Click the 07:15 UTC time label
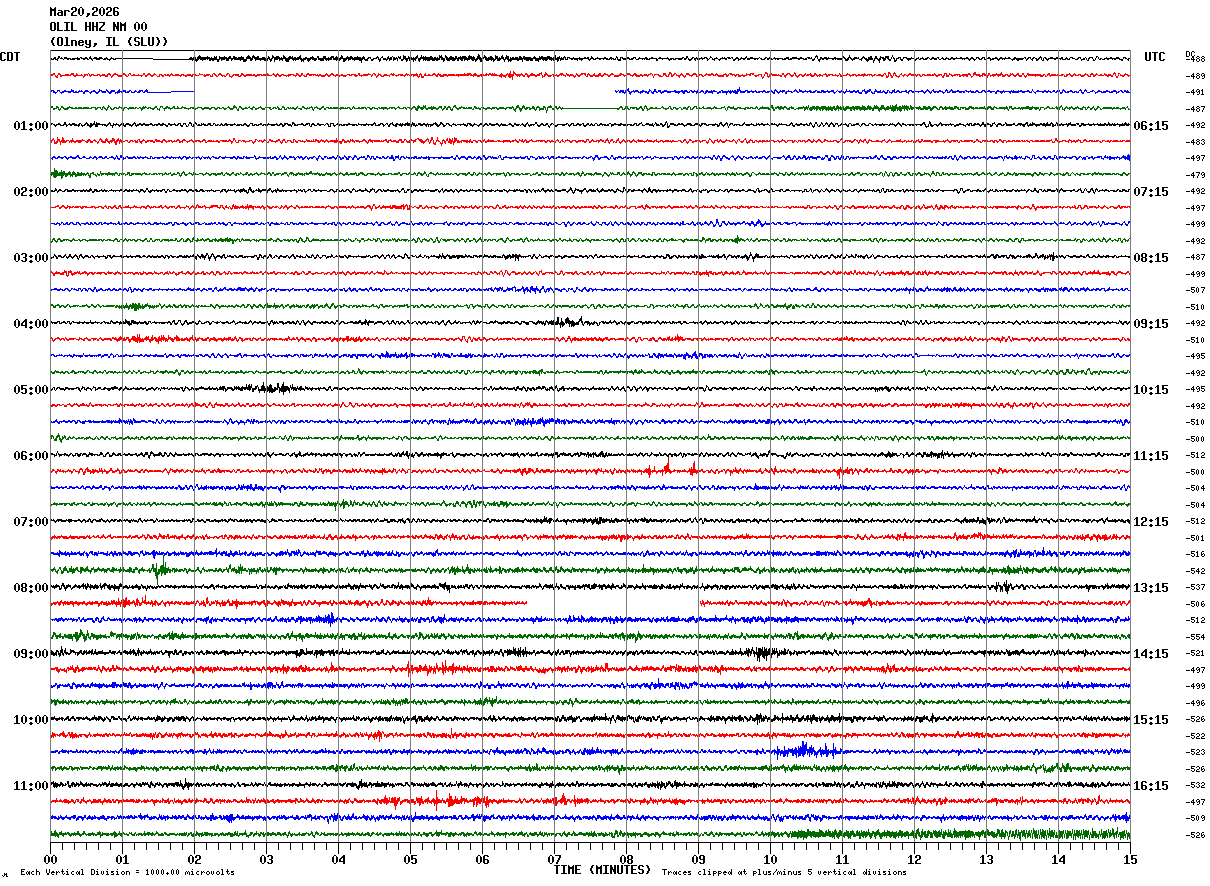 click(1151, 192)
